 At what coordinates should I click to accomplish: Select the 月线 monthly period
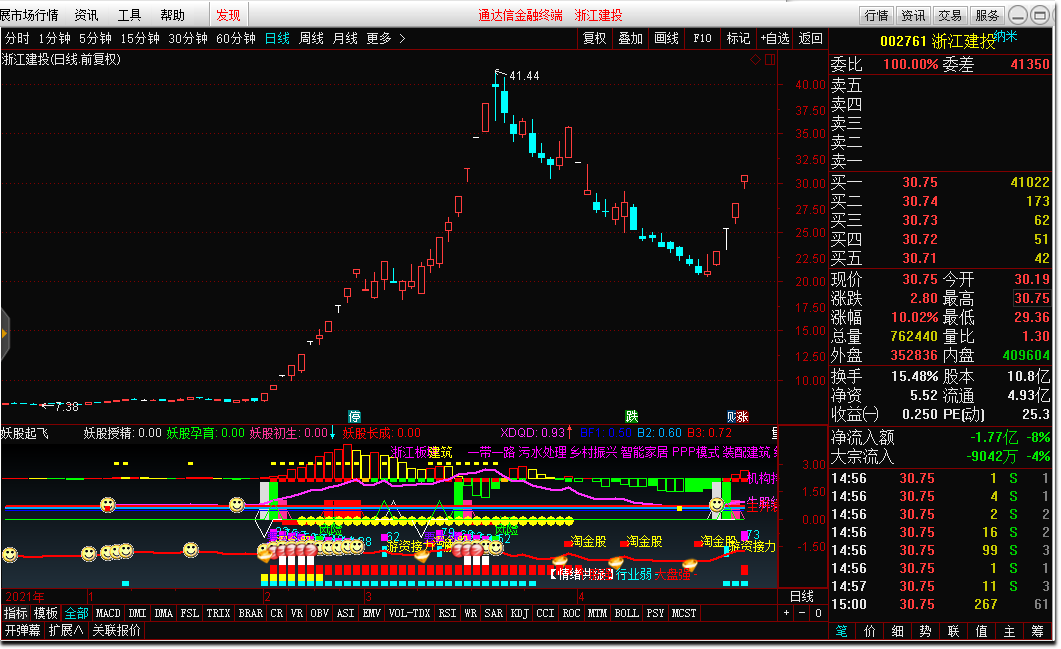(x=345, y=39)
